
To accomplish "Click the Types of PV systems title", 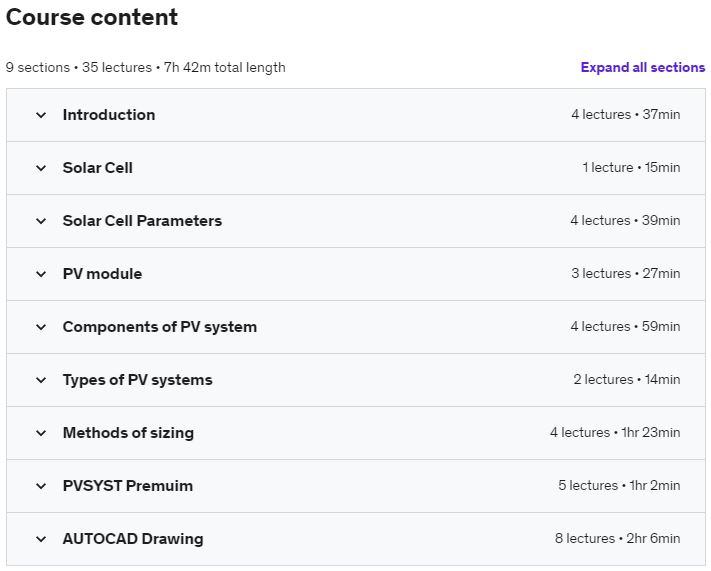I will [x=137, y=380].
